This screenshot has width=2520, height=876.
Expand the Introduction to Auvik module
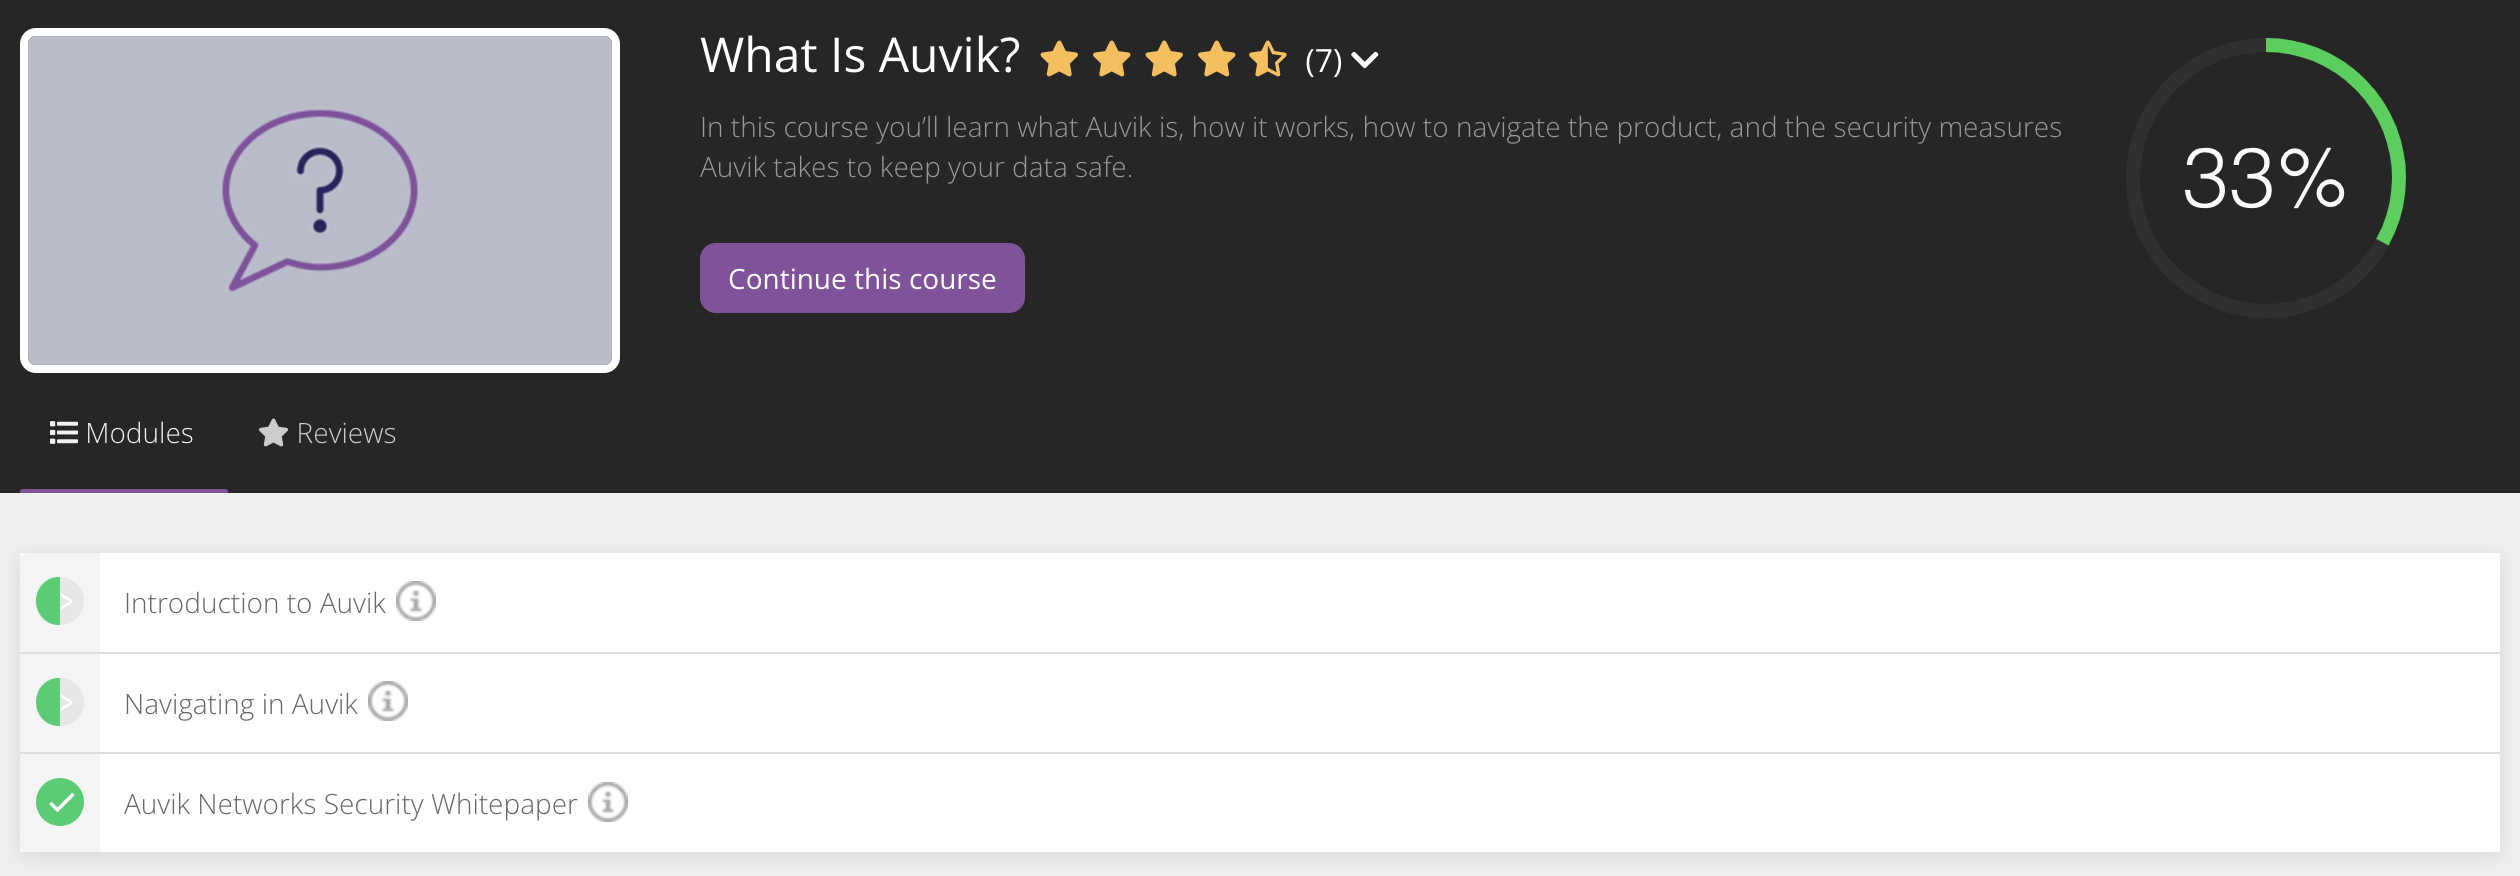click(255, 601)
